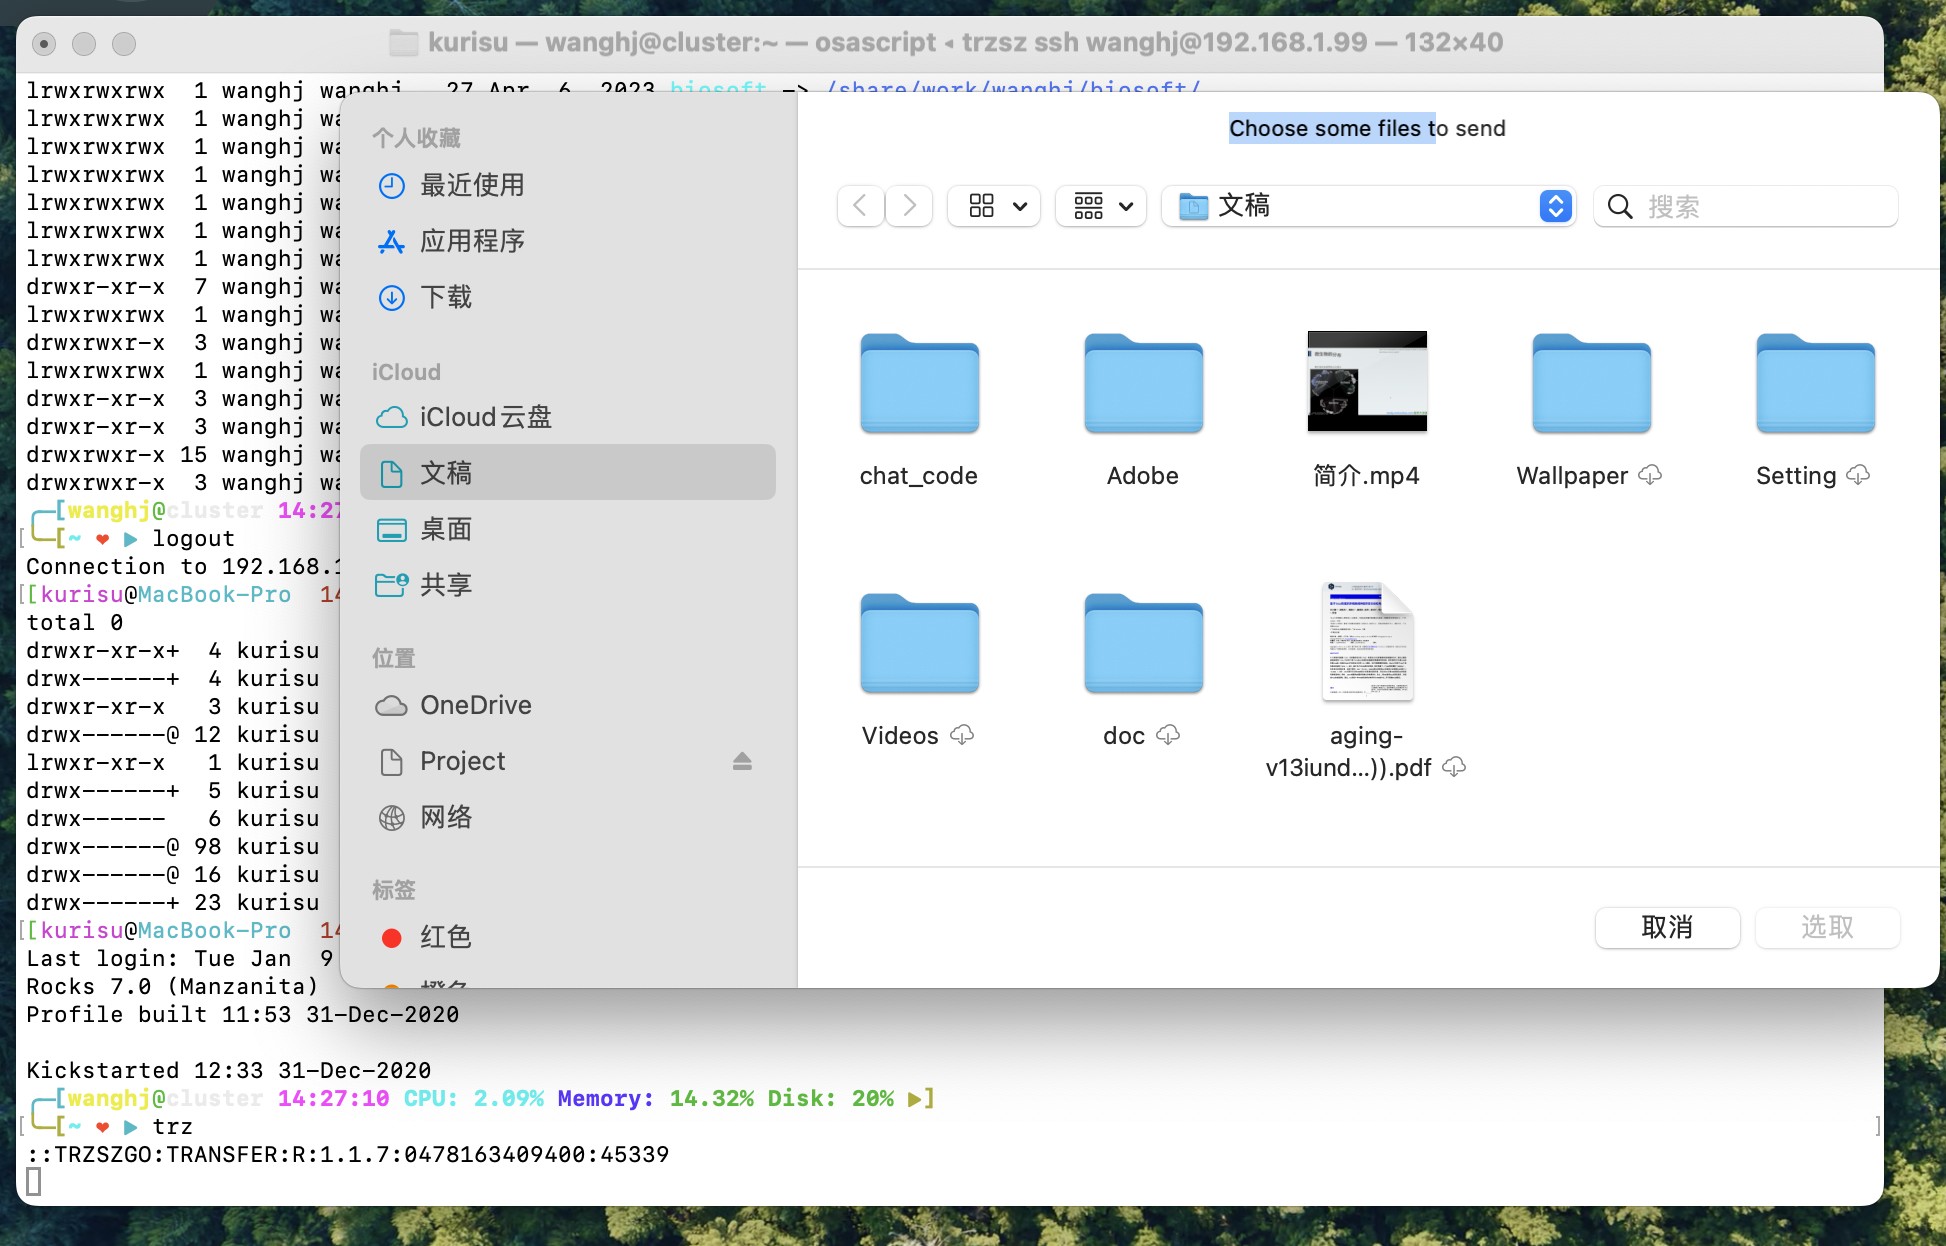Open 桌面 (Desktop) in sidebar
This screenshot has width=1946, height=1246.
coord(567,529)
